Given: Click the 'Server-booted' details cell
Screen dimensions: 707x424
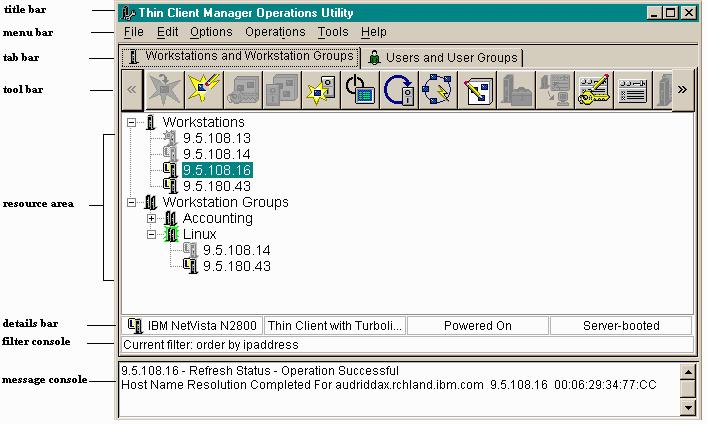Looking at the screenshot, I should pos(621,326).
